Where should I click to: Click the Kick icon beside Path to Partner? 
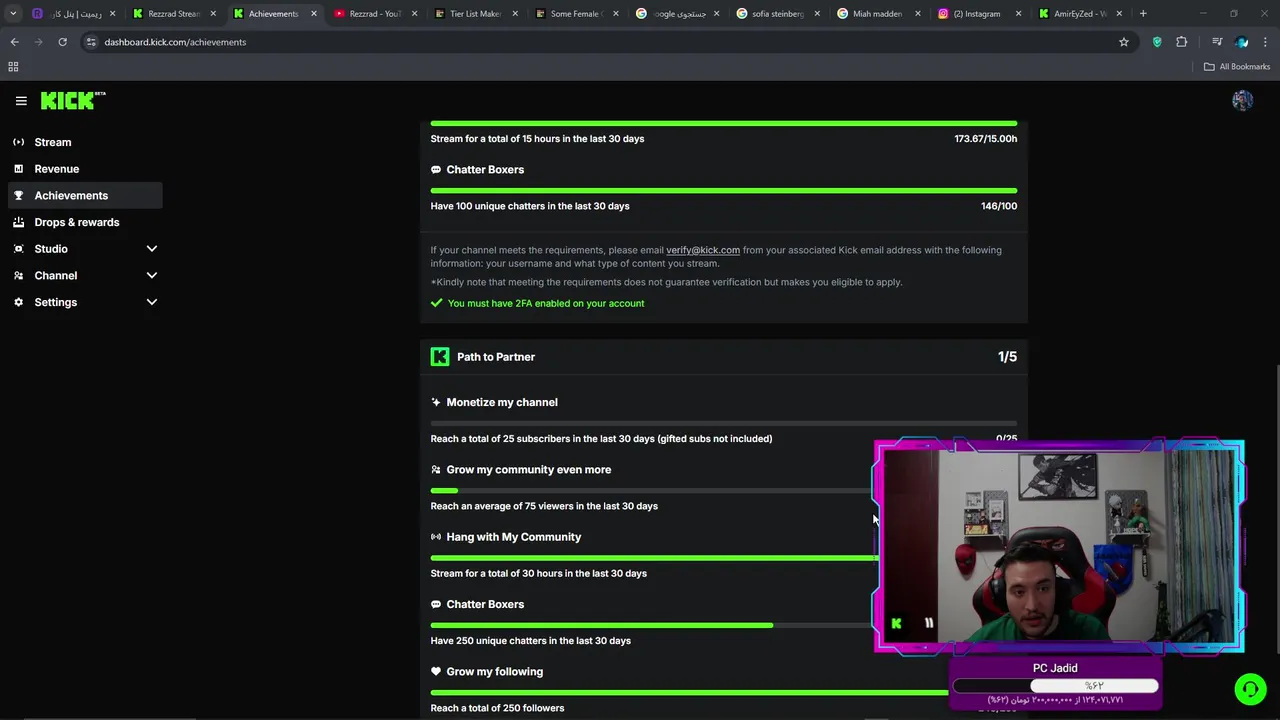tap(440, 357)
